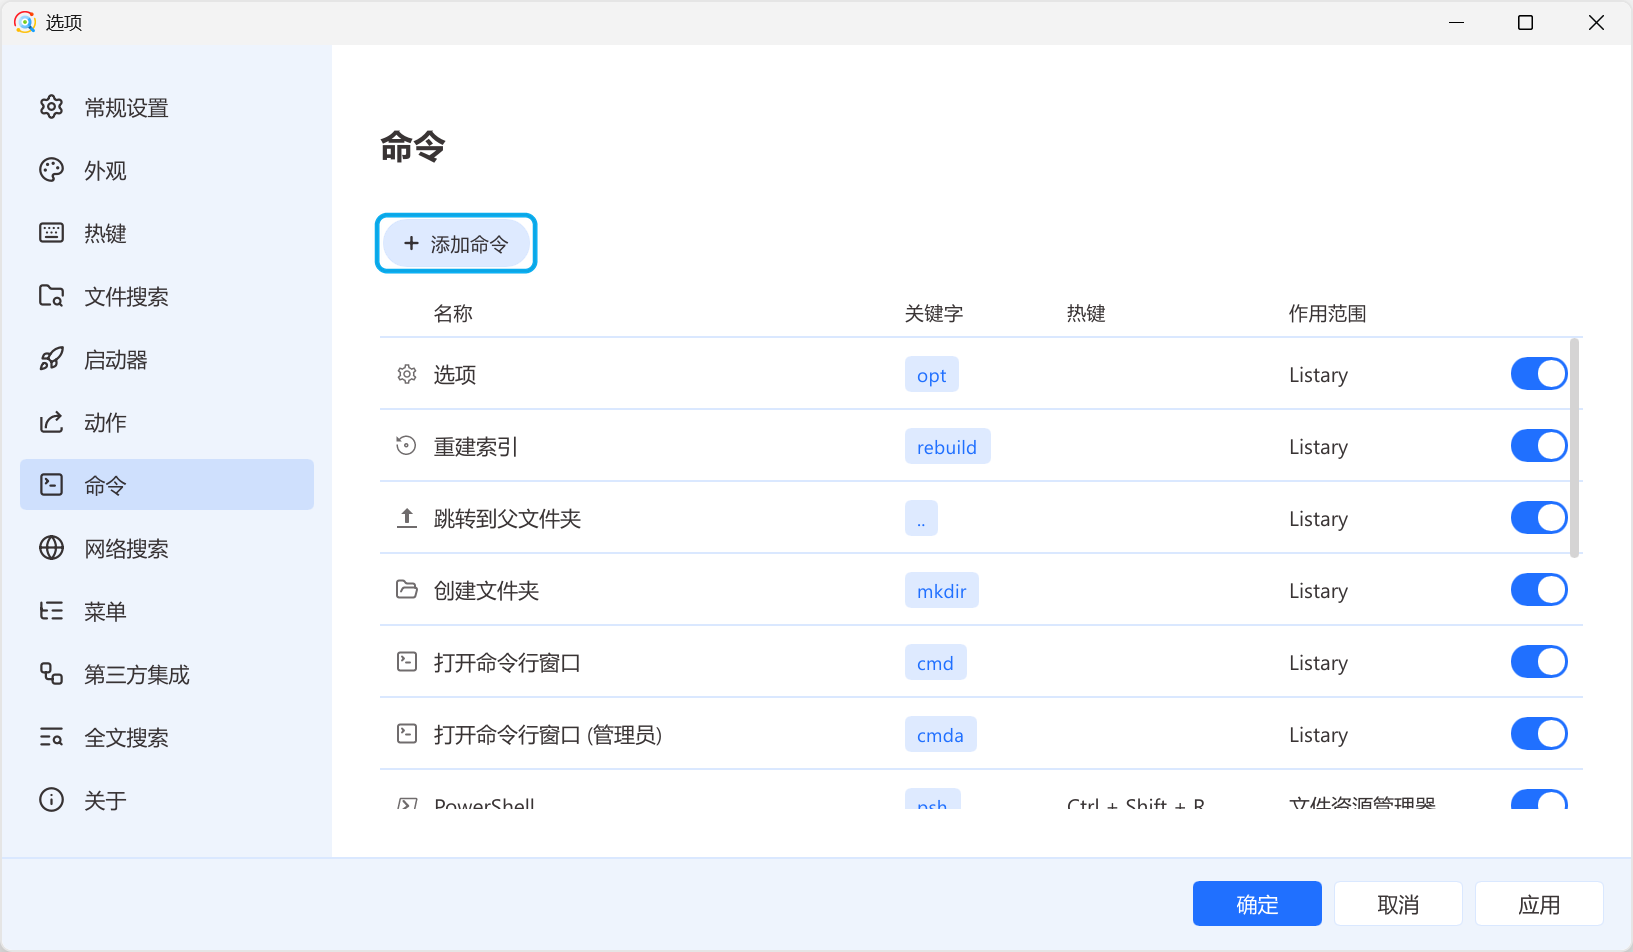This screenshot has width=1633, height=952.
Task: Switch off the cmd keyword row's toggle
Action: (1539, 662)
